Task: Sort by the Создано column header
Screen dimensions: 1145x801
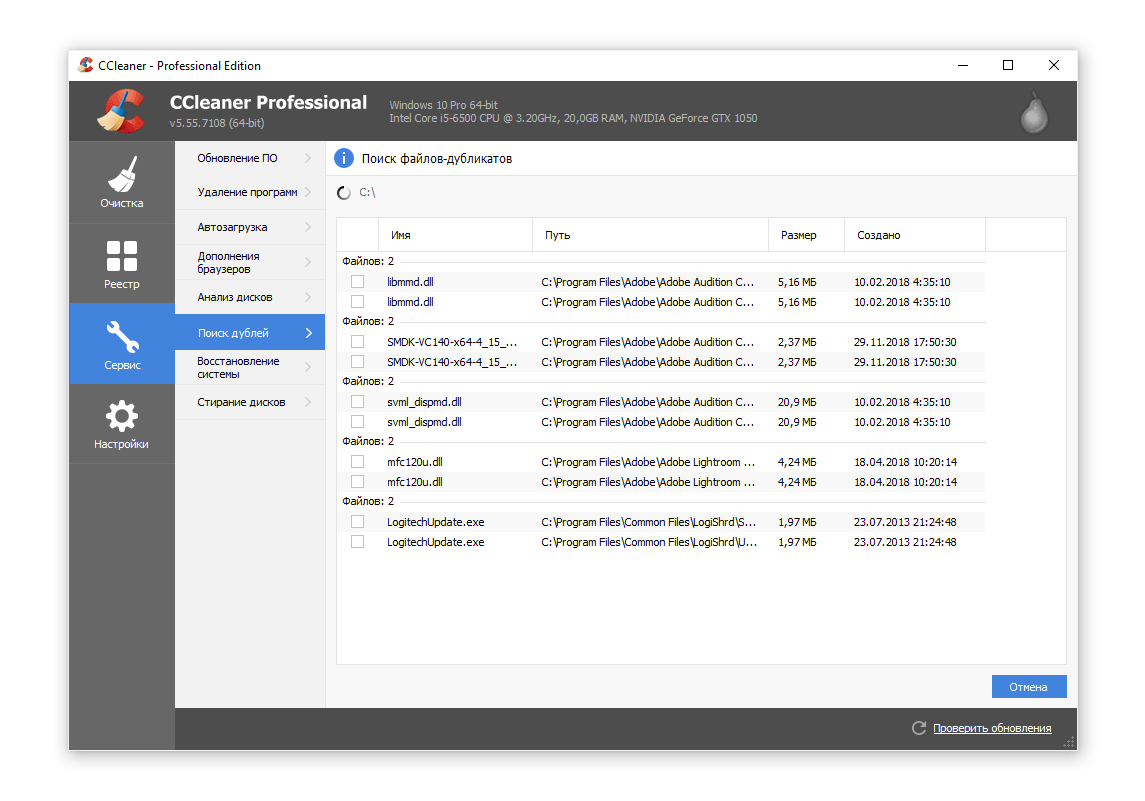Action: coord(915,235)
